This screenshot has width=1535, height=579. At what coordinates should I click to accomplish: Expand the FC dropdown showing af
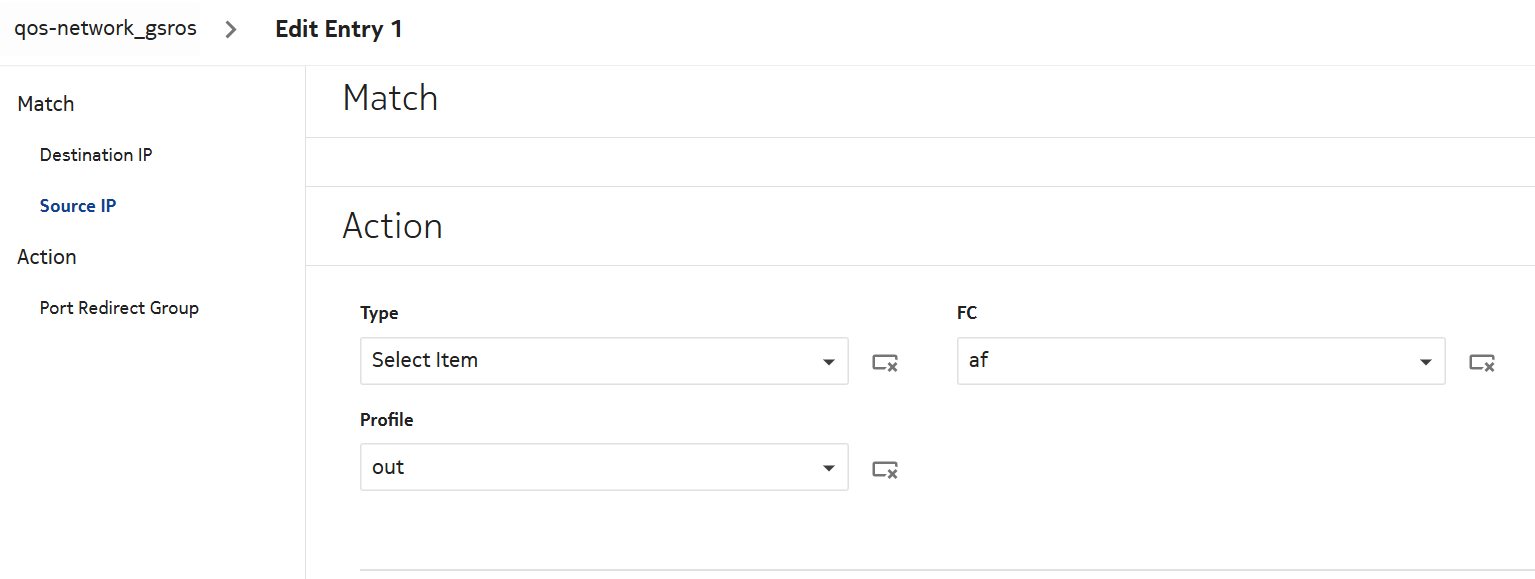click(x=1200, y=361)
